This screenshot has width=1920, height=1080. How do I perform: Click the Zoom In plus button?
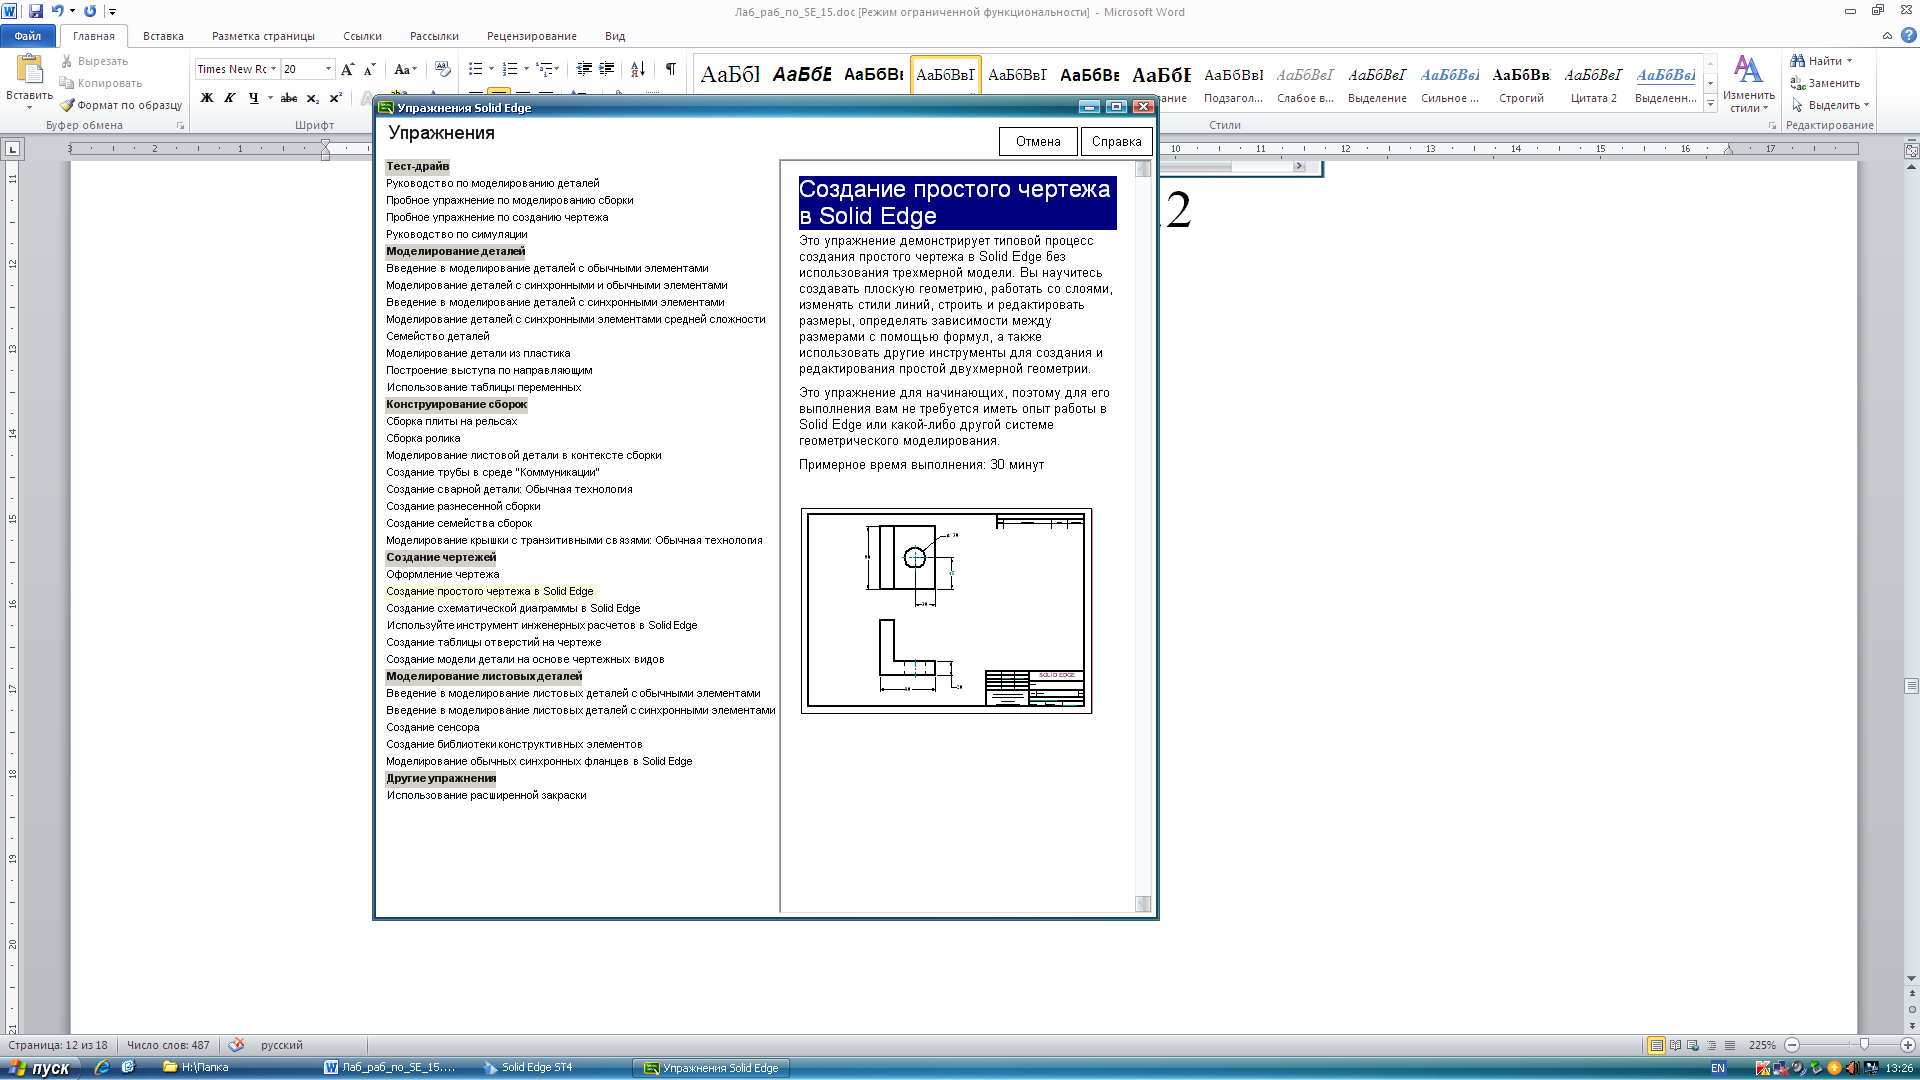(x=1907, y=1045)
